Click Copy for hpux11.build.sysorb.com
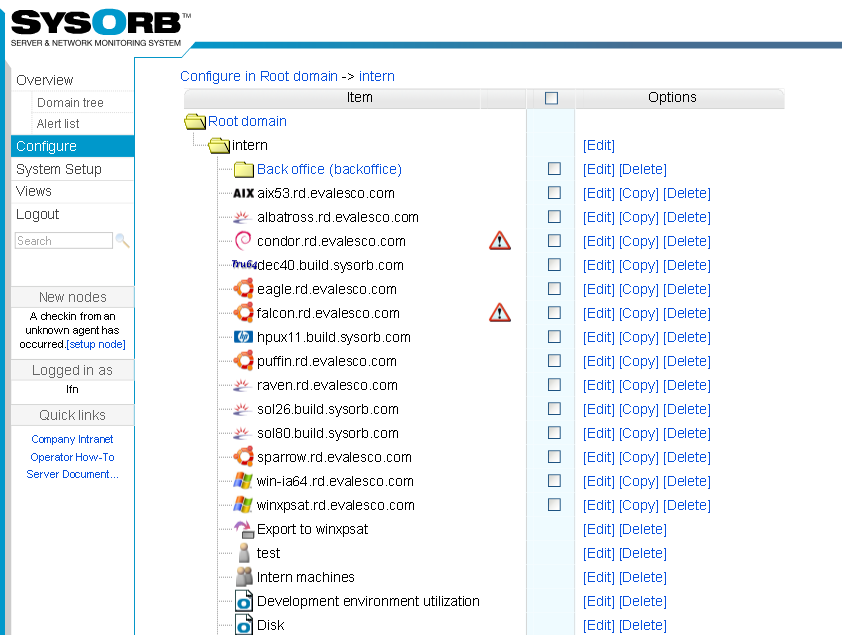Screen dimensions: 842x635 638,338
